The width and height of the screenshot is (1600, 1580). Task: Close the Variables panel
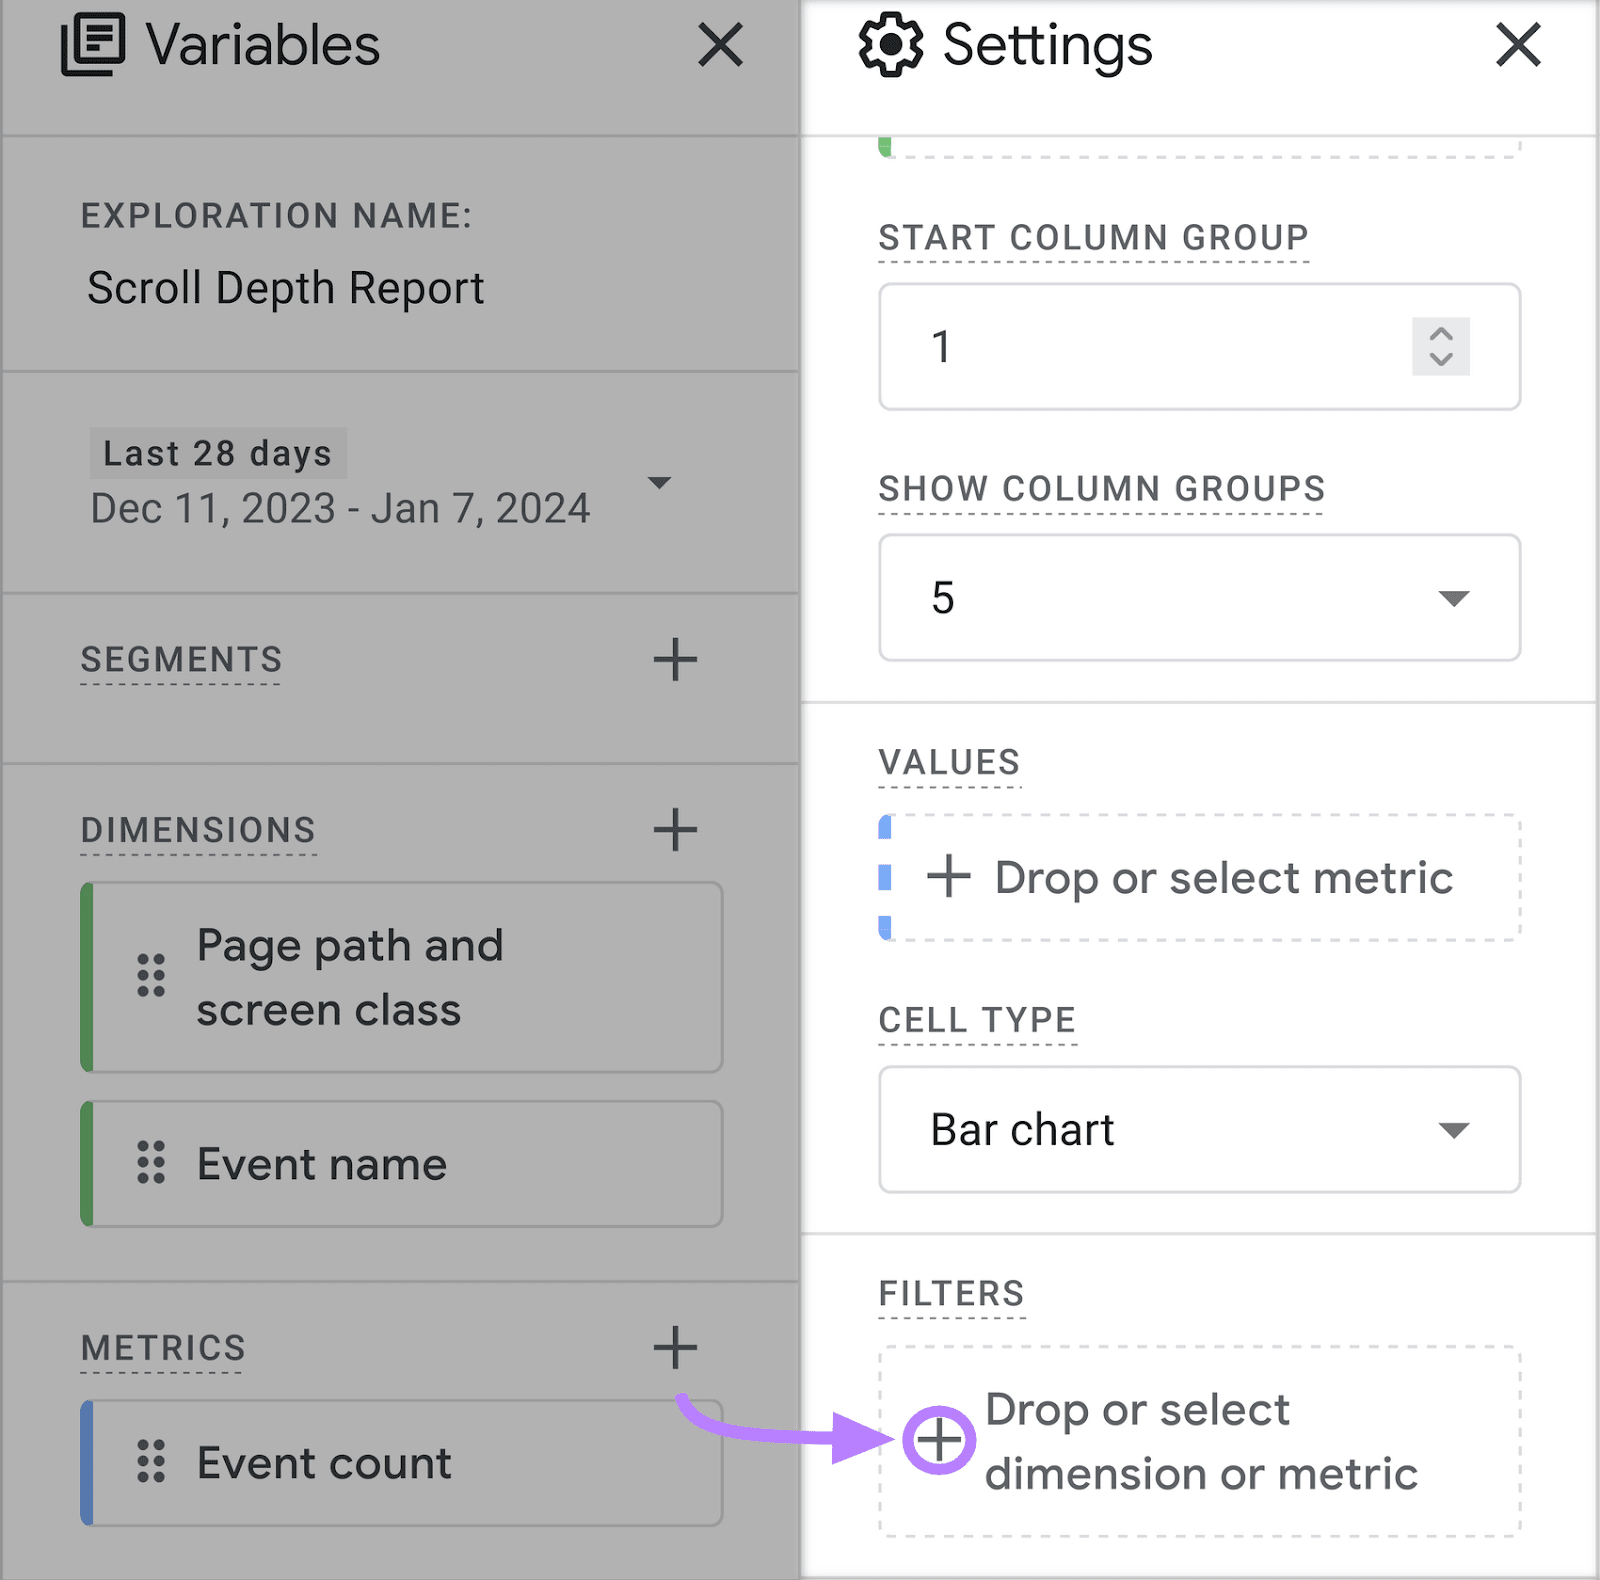click(720, 45)
